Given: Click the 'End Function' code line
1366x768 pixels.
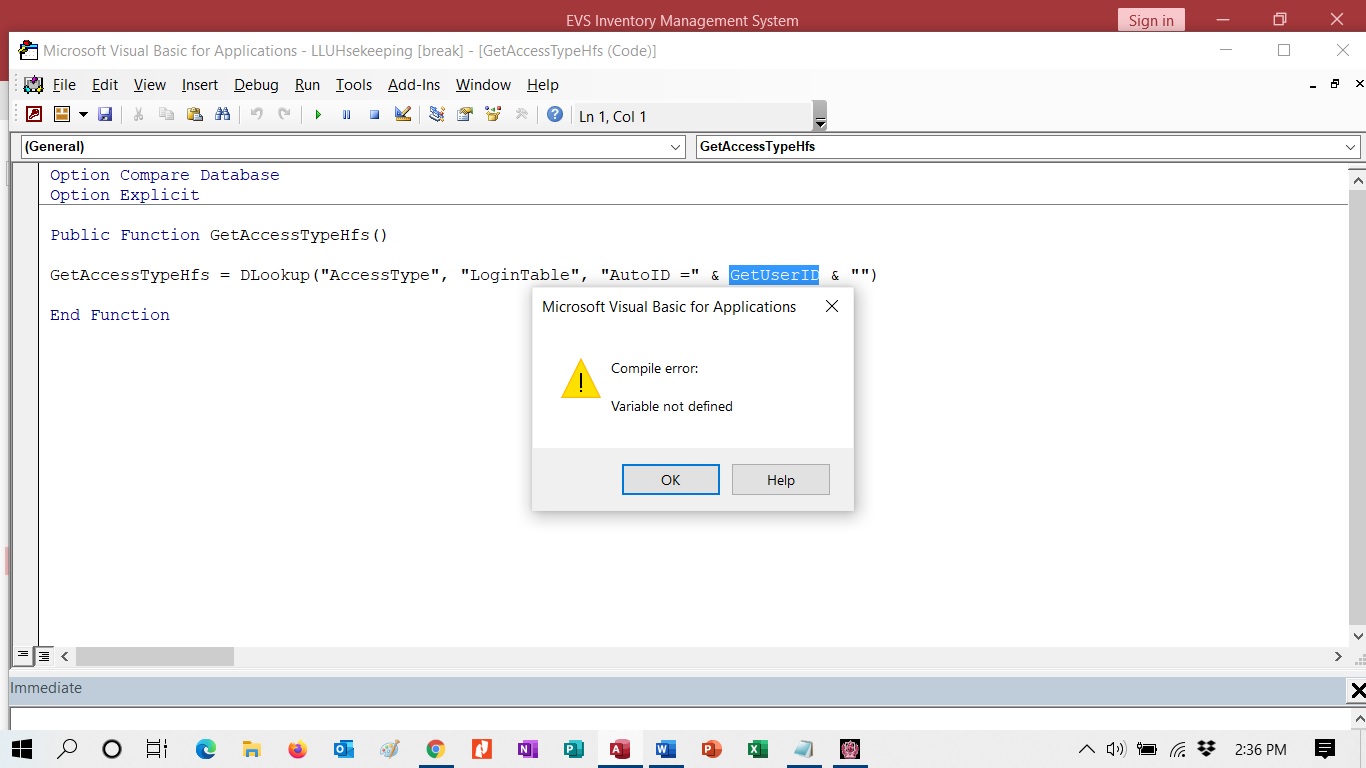Looking at the screenshot, I should coord(110,315).
